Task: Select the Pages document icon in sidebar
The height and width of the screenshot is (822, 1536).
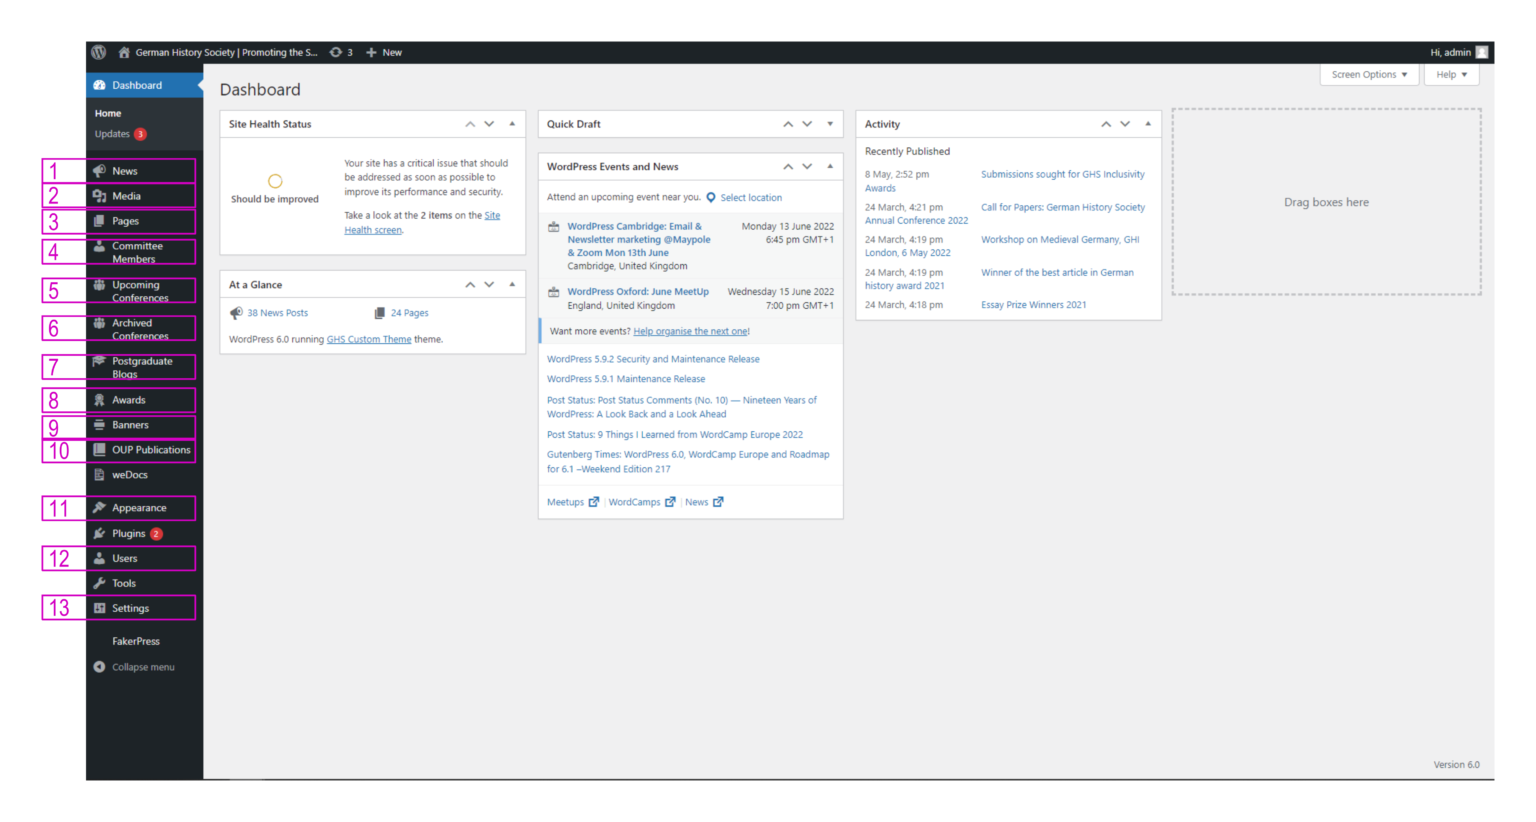Action: [x=98, y=221]
